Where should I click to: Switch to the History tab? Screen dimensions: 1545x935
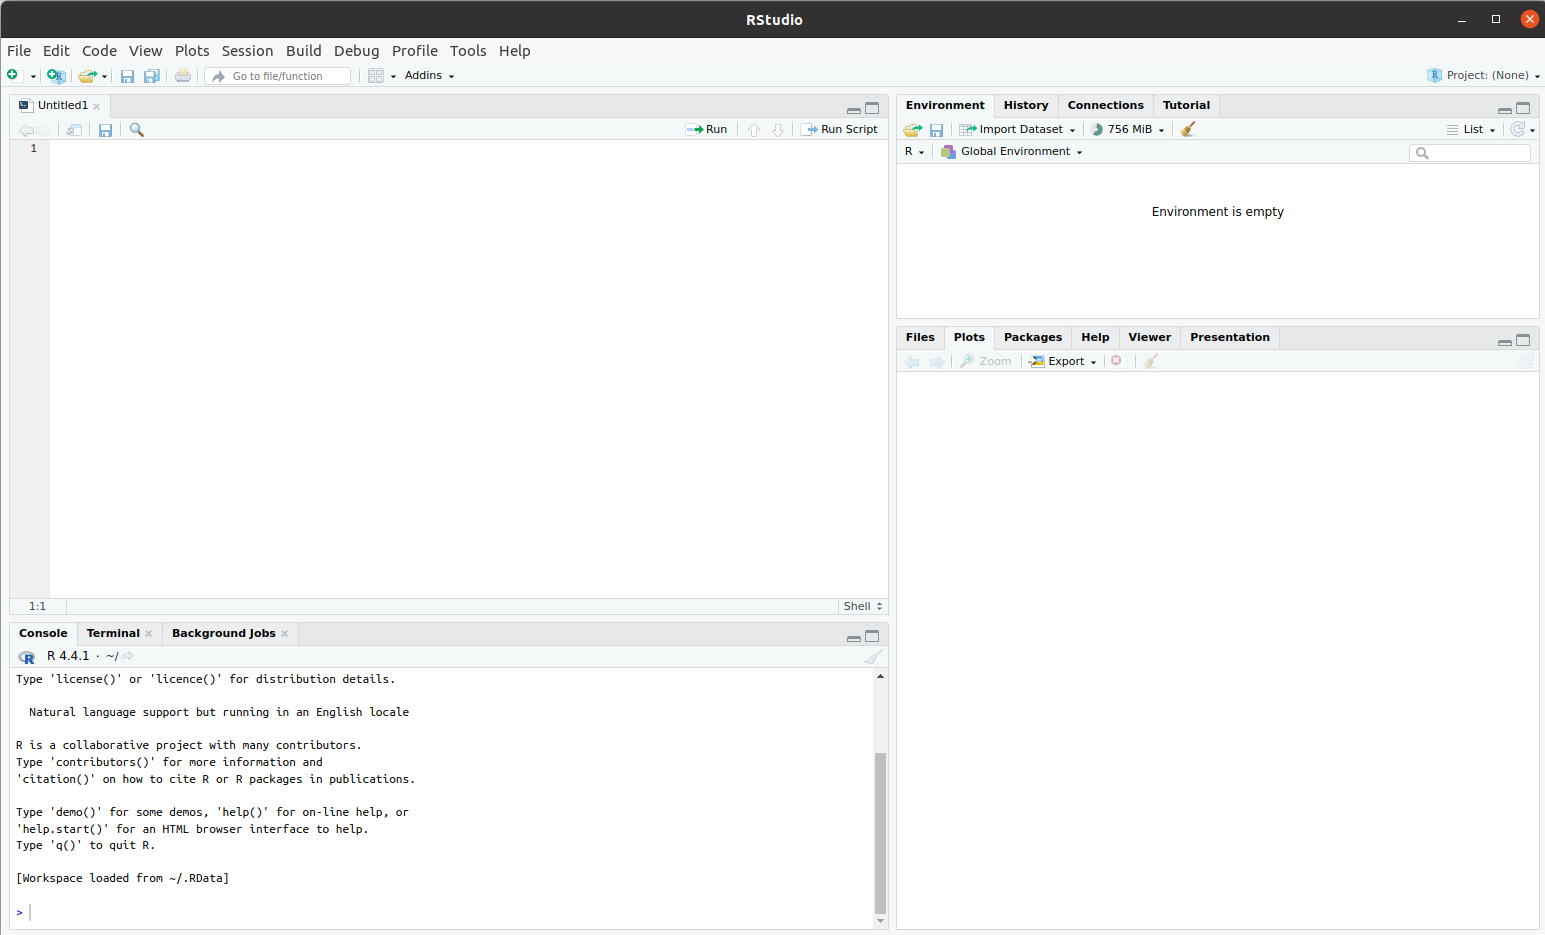click(x=1026, y=105)
